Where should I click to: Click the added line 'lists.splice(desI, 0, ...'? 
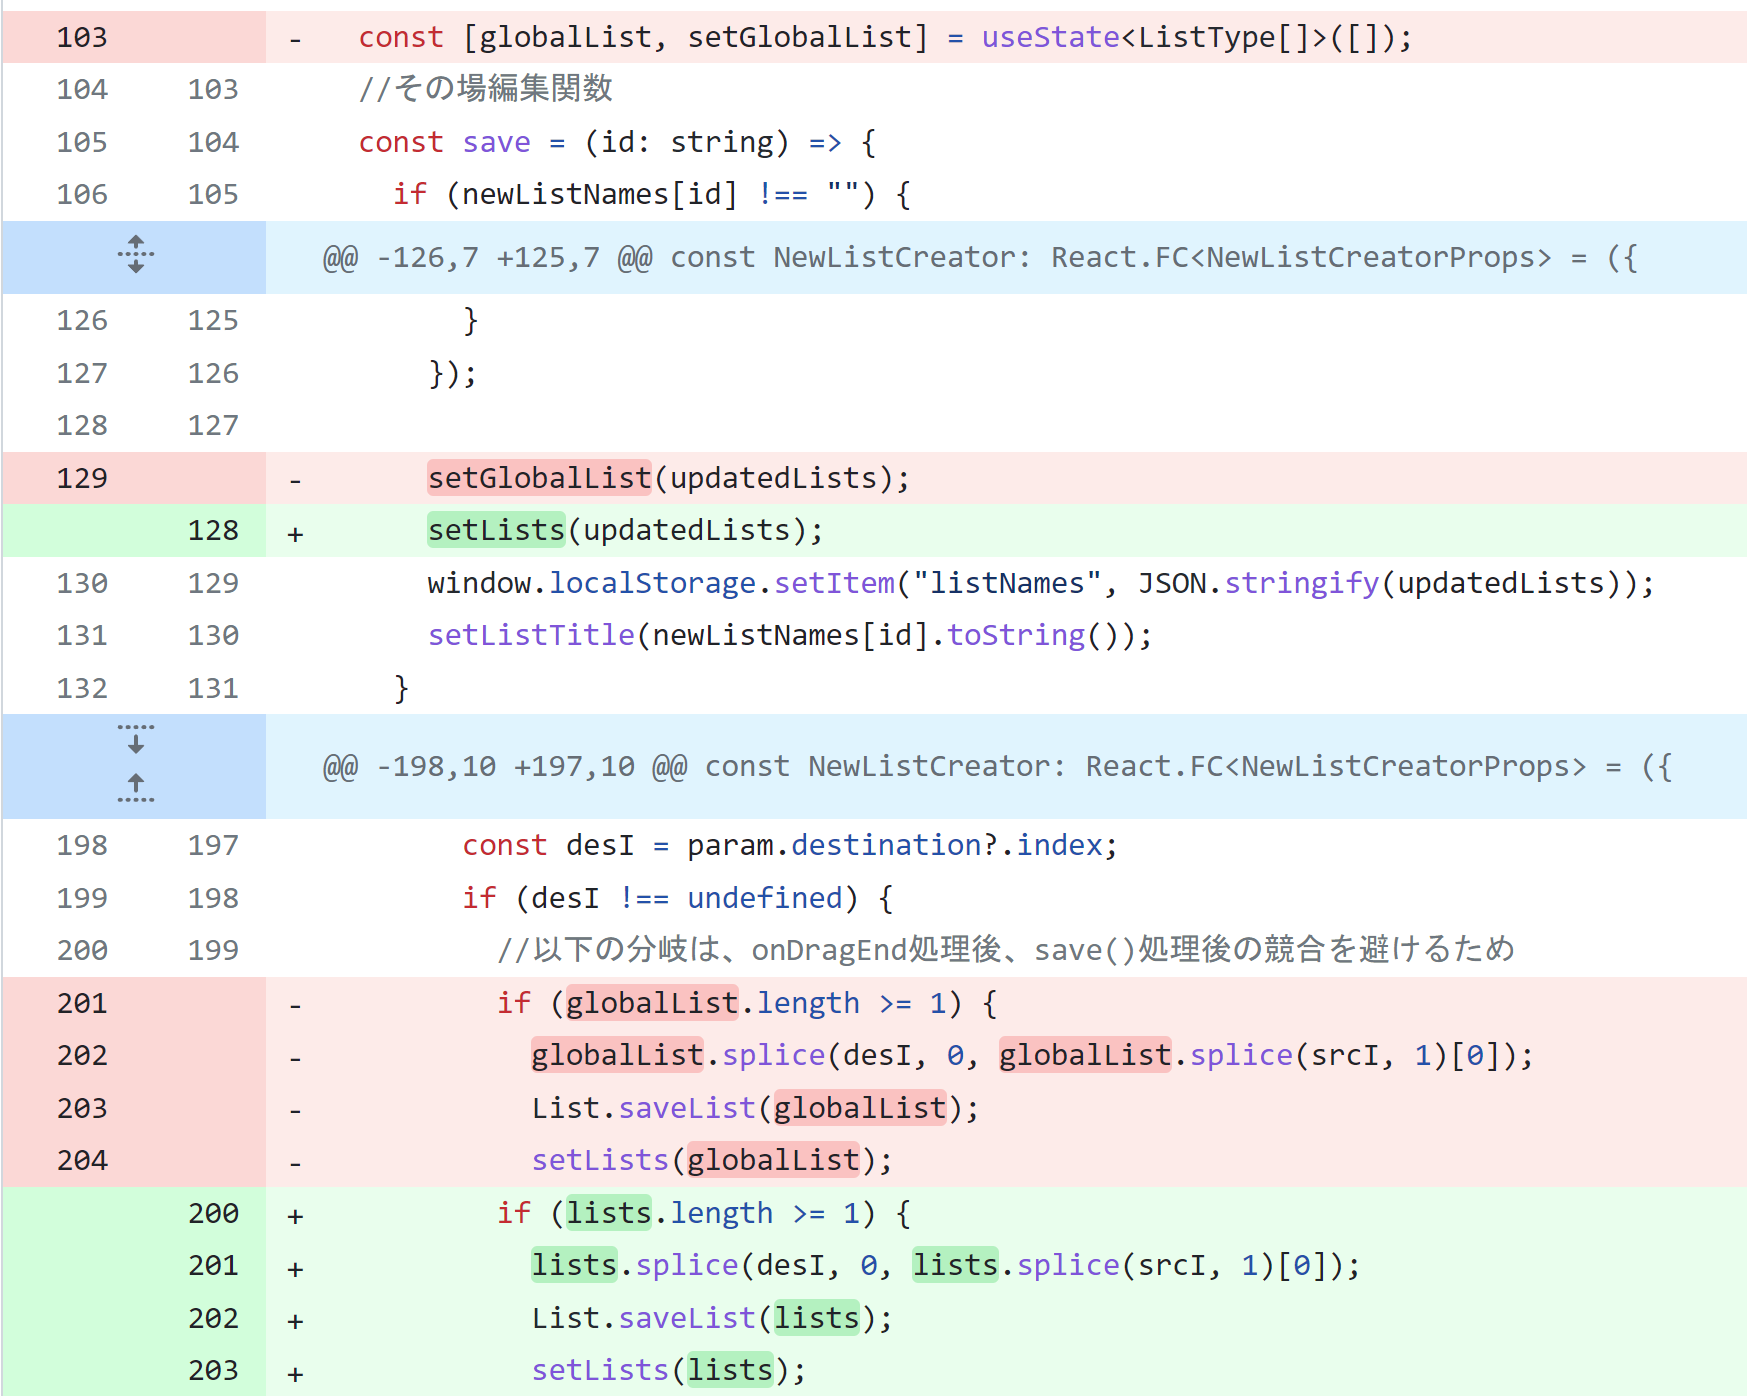[x=946, y=1265]
